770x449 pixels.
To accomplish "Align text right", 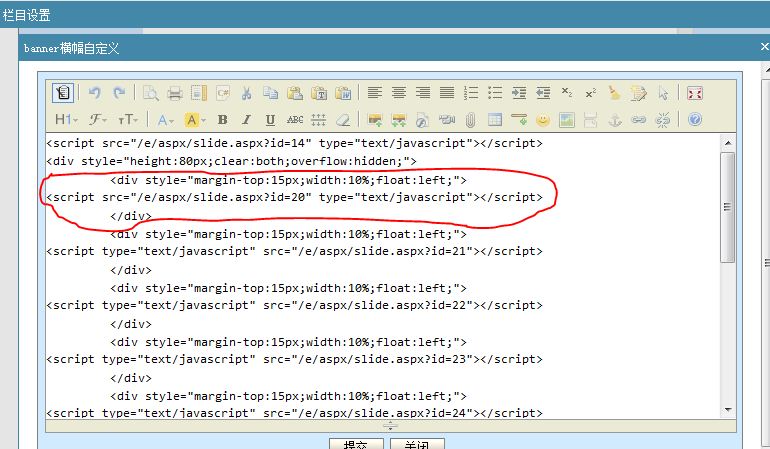I will point(423,93).
